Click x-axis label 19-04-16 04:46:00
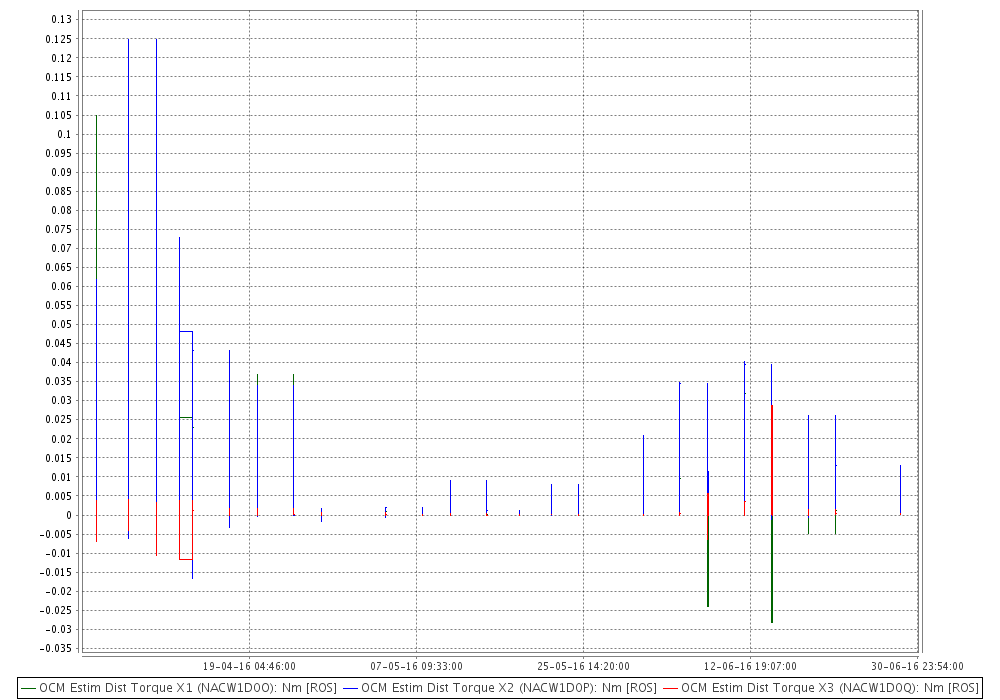 point(249,666)
